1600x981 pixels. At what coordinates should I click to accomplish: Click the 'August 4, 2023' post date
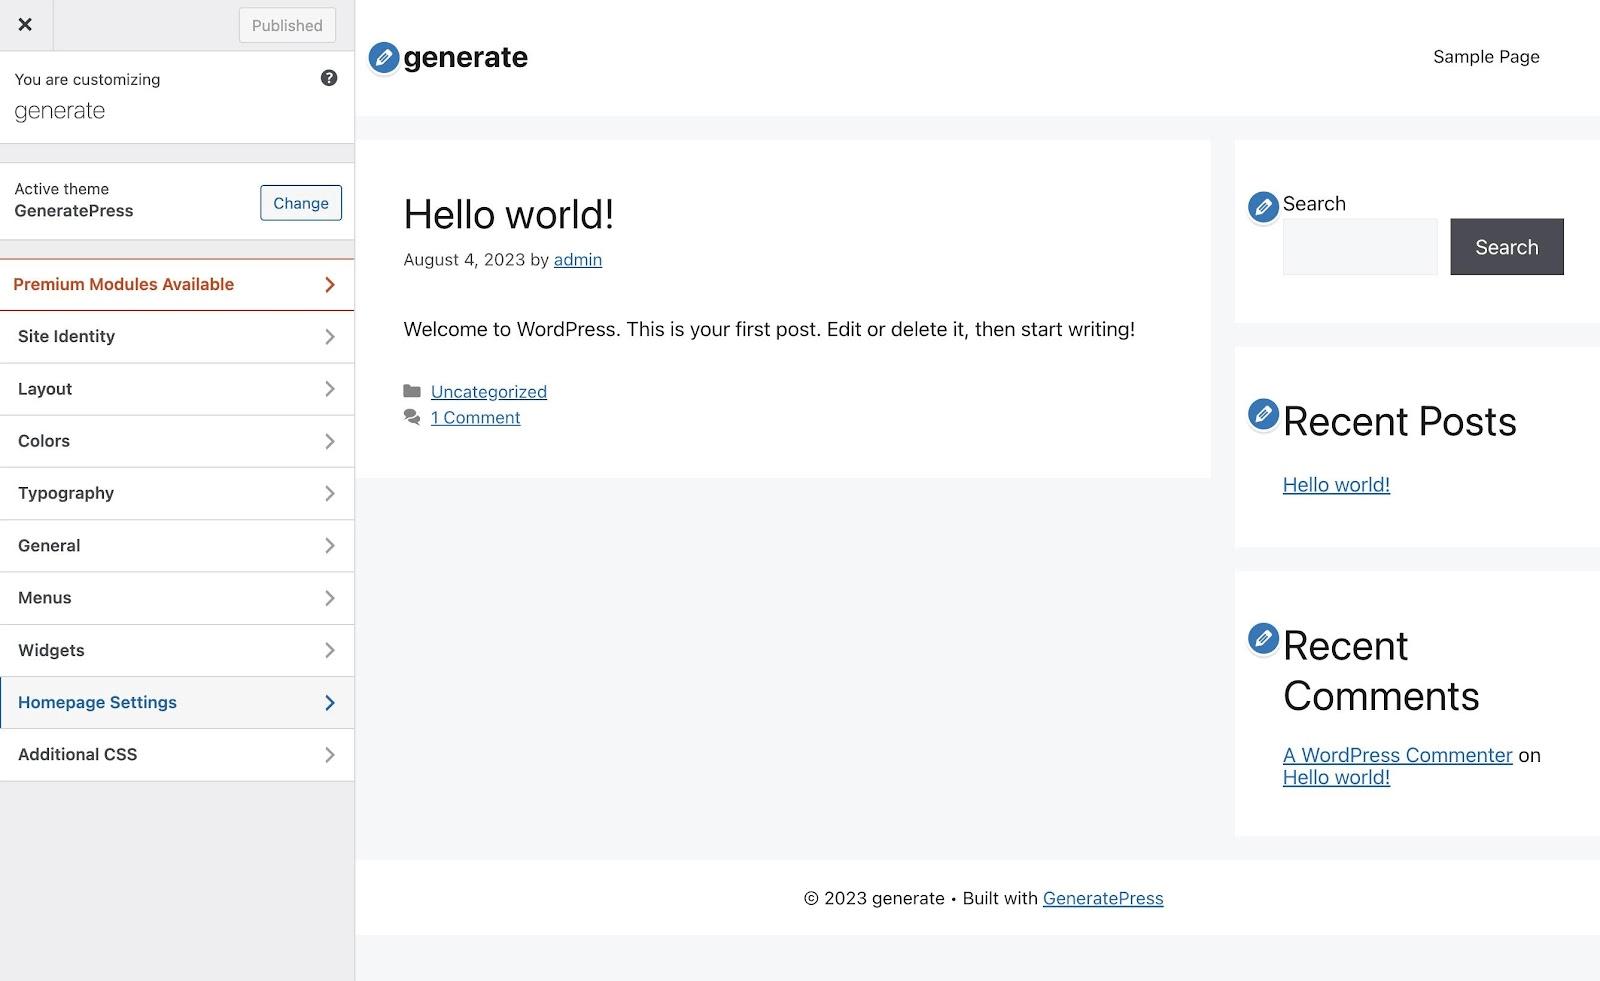[464, 260]
